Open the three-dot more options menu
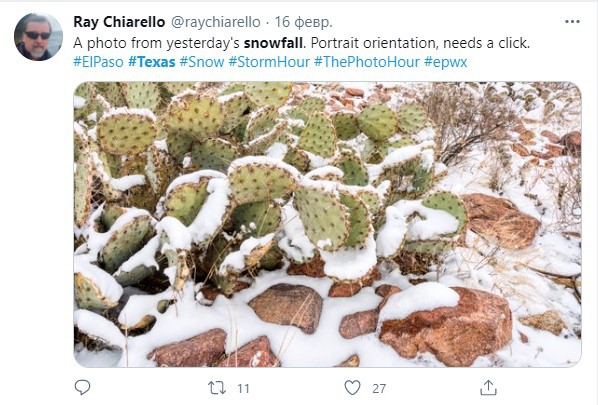598x405 pixels. (572, 22)
